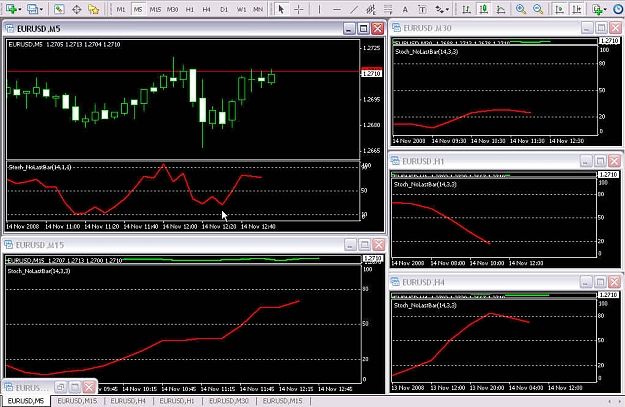
Task: Click Stoch_NoLastBar(14,3,3) label in M30 window
Action: pyautogui.click(x=426, y=51)
